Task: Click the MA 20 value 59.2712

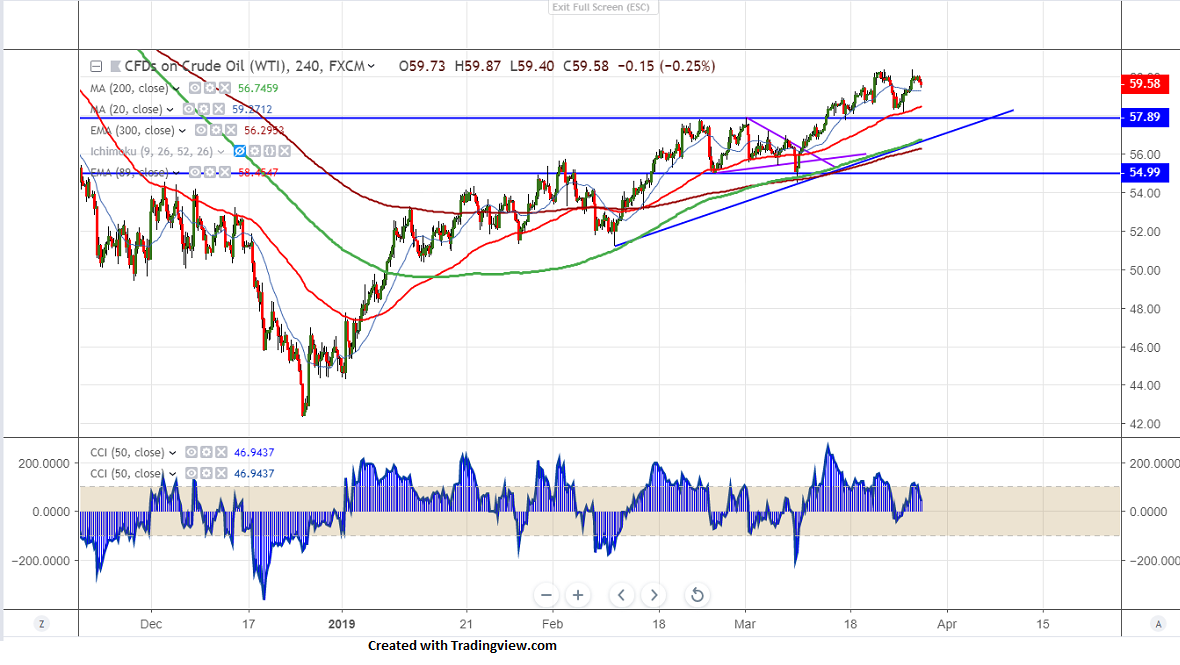Action: [252, 109]
